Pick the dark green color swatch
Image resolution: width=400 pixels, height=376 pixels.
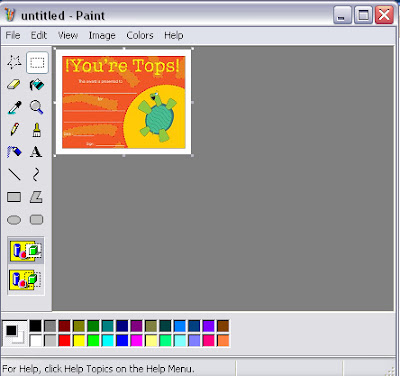coord(93,326)
